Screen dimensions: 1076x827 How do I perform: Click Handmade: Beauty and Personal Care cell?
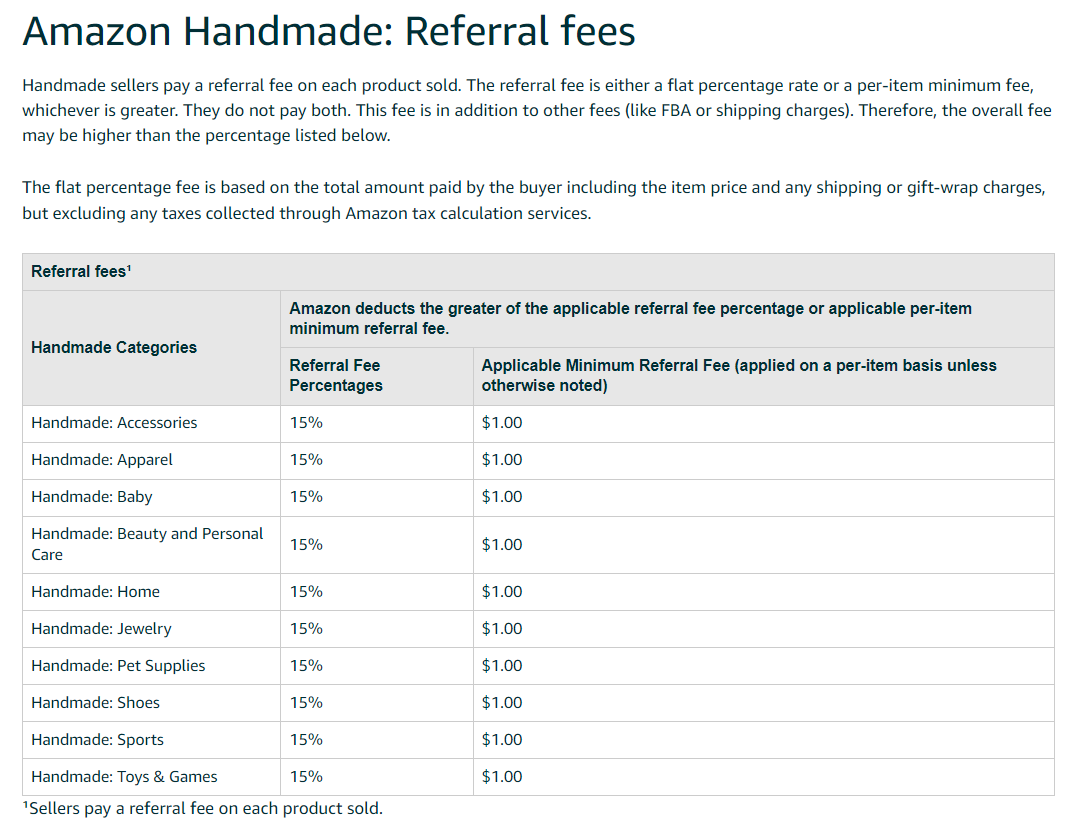[x=152, y=544]
